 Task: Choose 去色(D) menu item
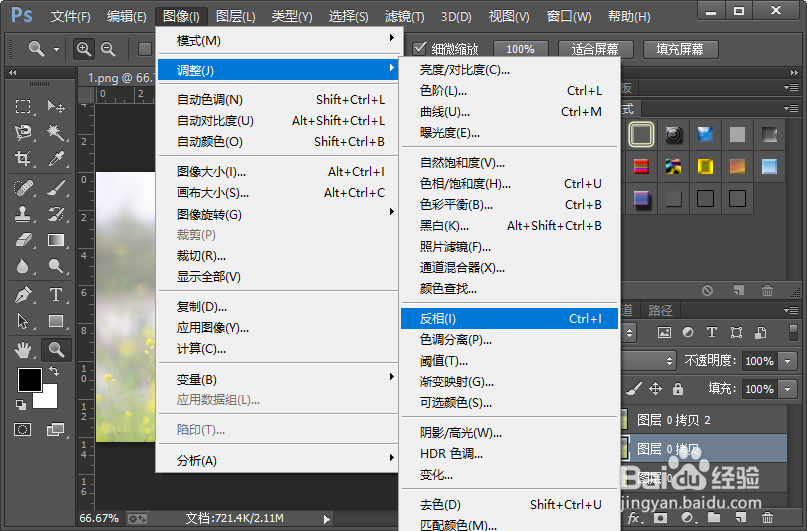(509, 504)
